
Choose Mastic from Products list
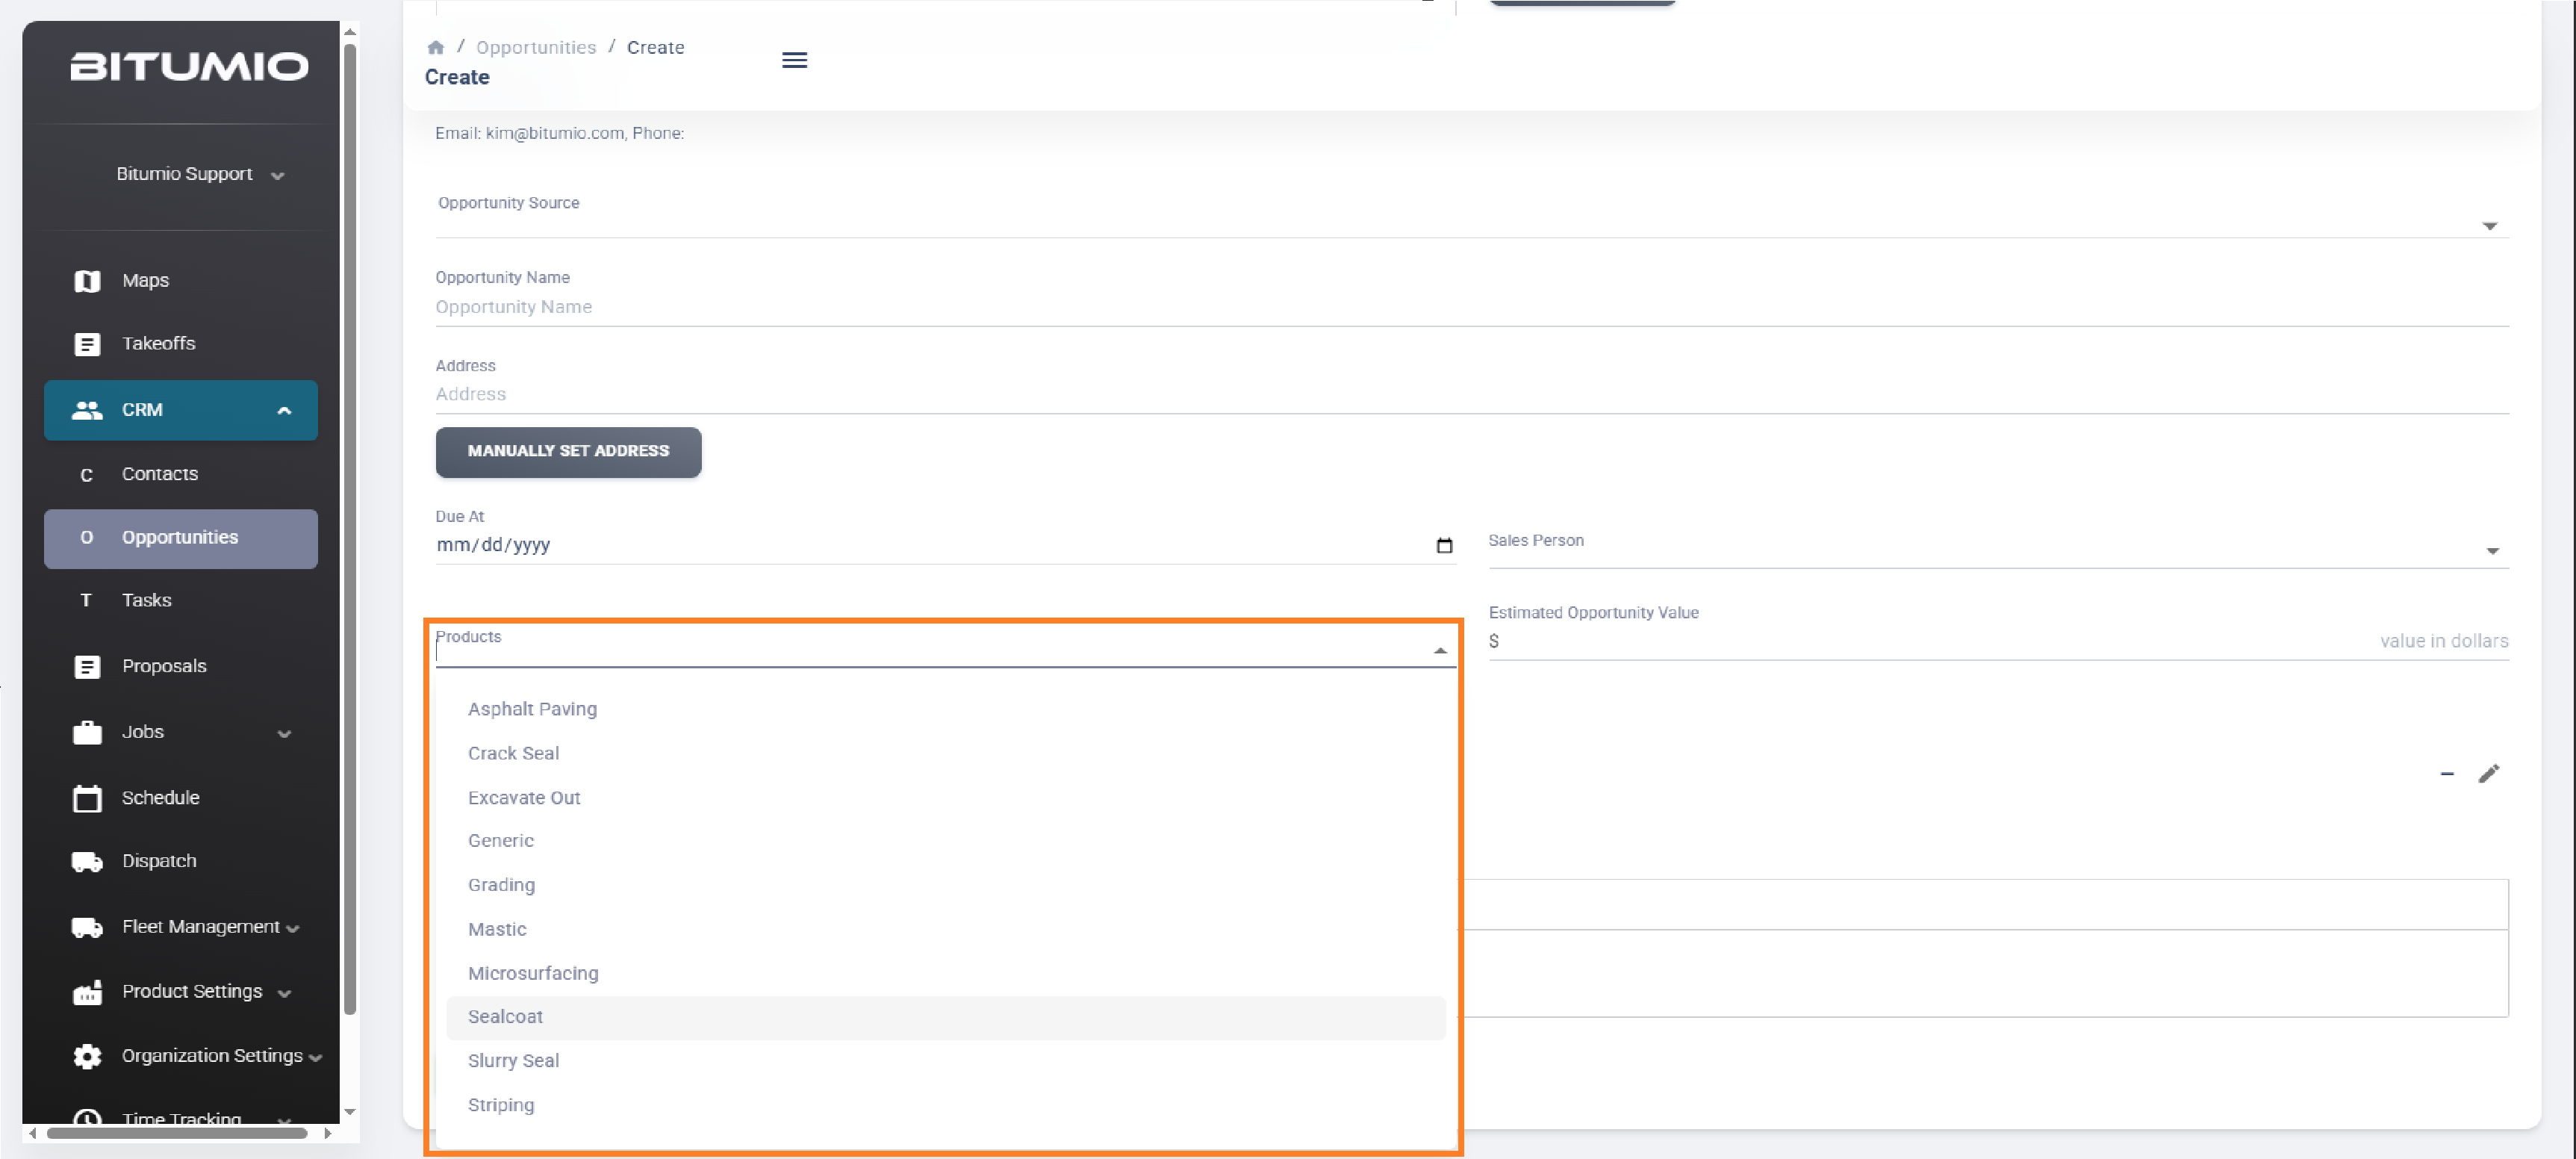pos(946,929)
